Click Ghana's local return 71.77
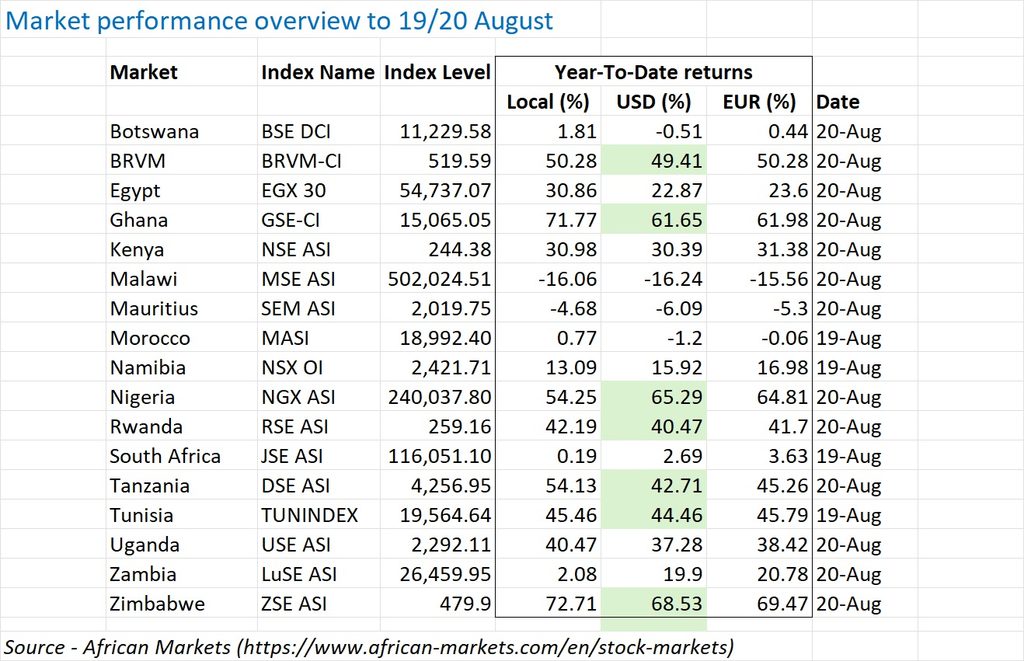1024x661 pixels. click(x=548, y=219)
